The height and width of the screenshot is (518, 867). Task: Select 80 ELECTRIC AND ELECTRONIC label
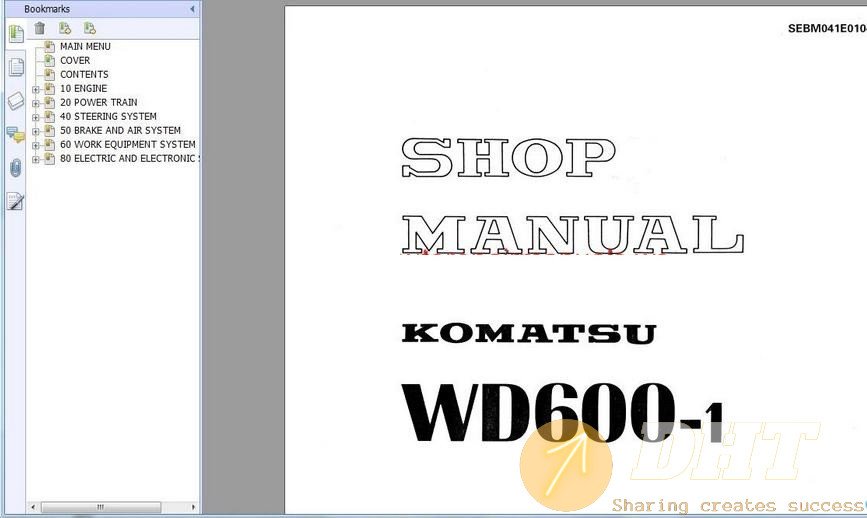[x=129, y=158]
